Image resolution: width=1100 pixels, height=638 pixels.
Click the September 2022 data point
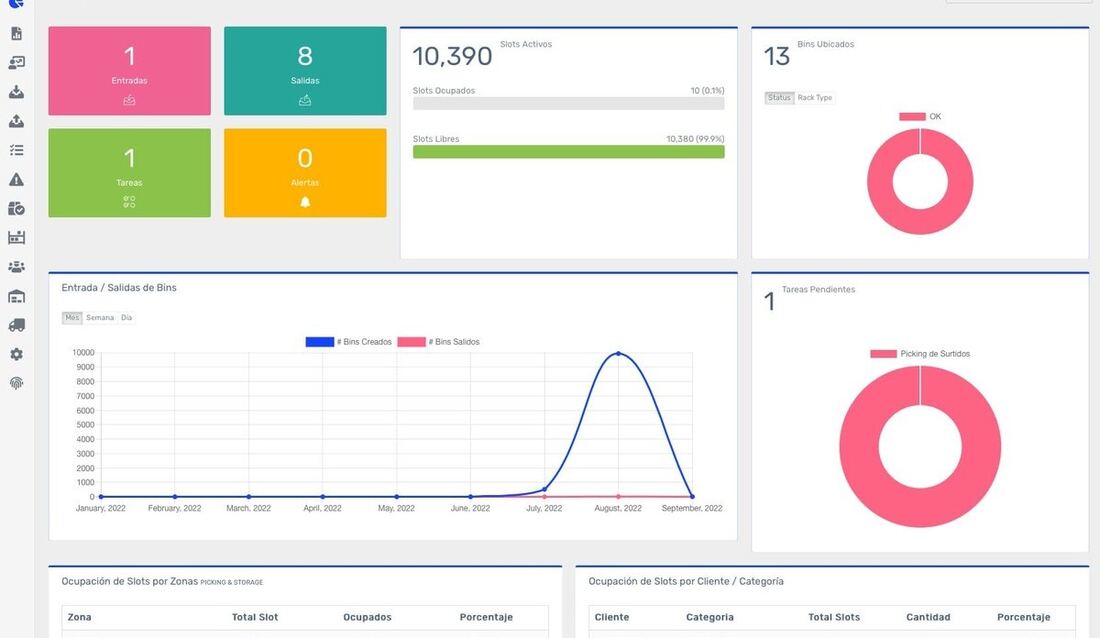point(692,496)
